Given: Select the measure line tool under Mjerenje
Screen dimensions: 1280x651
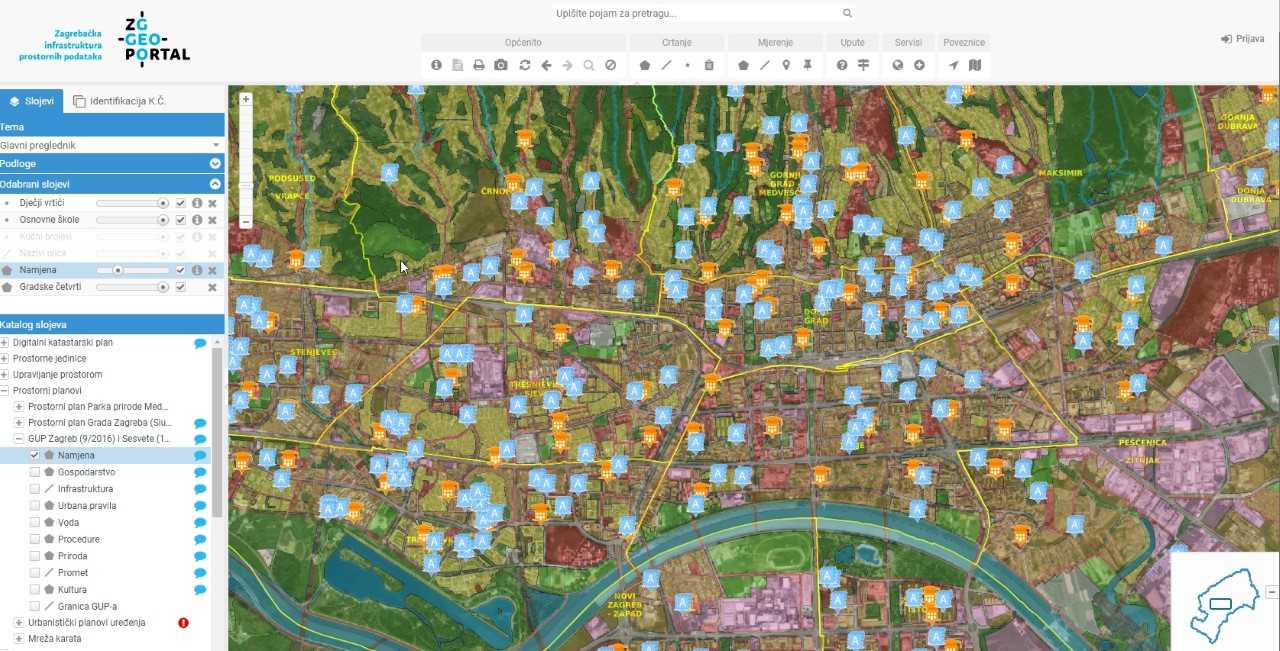Looking at the screenshot, I should tap(765, 65).
